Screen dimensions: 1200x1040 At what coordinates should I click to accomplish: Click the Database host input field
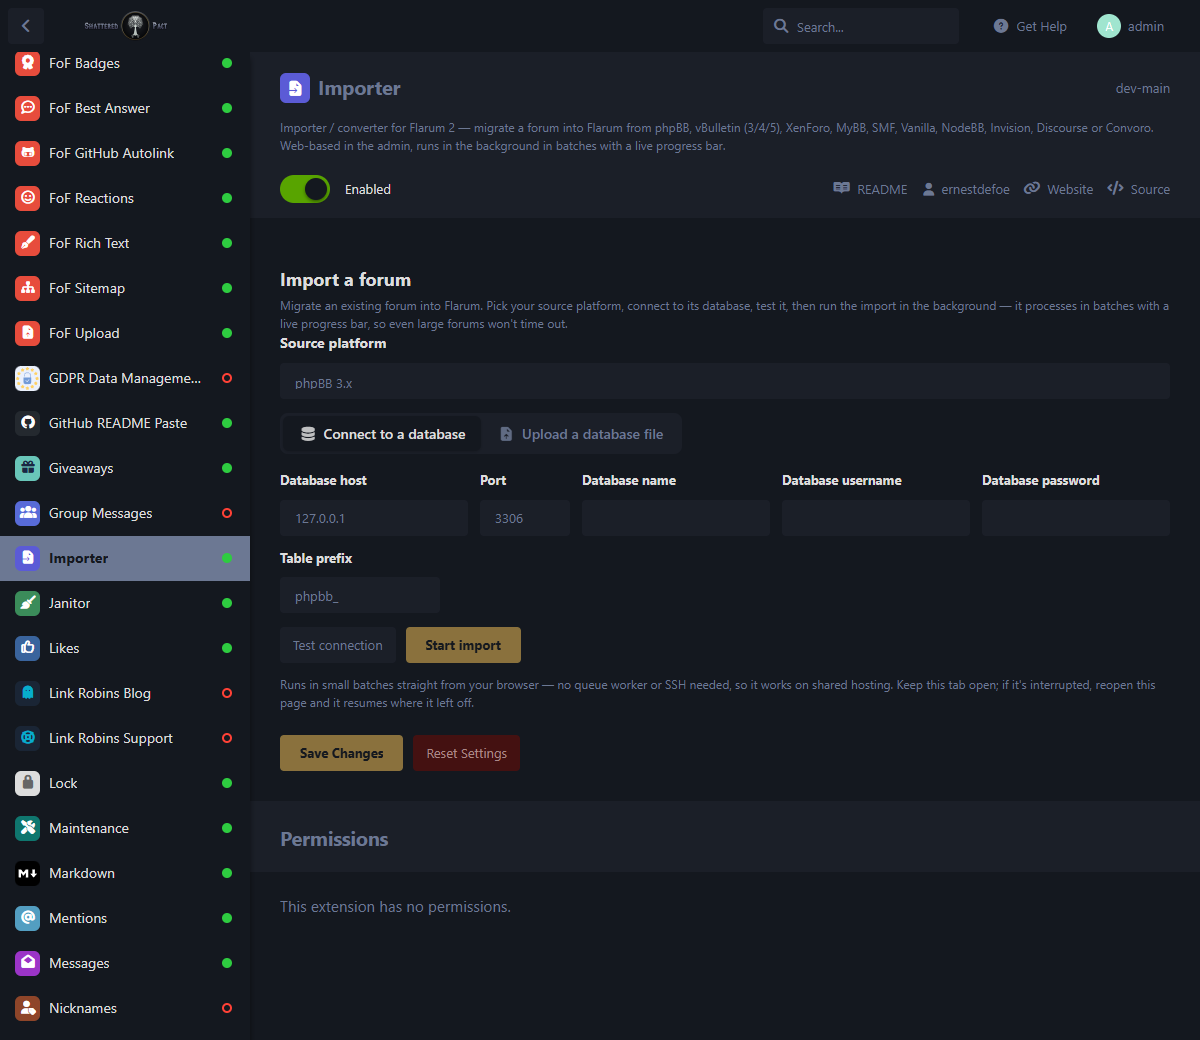pos(374,518)
